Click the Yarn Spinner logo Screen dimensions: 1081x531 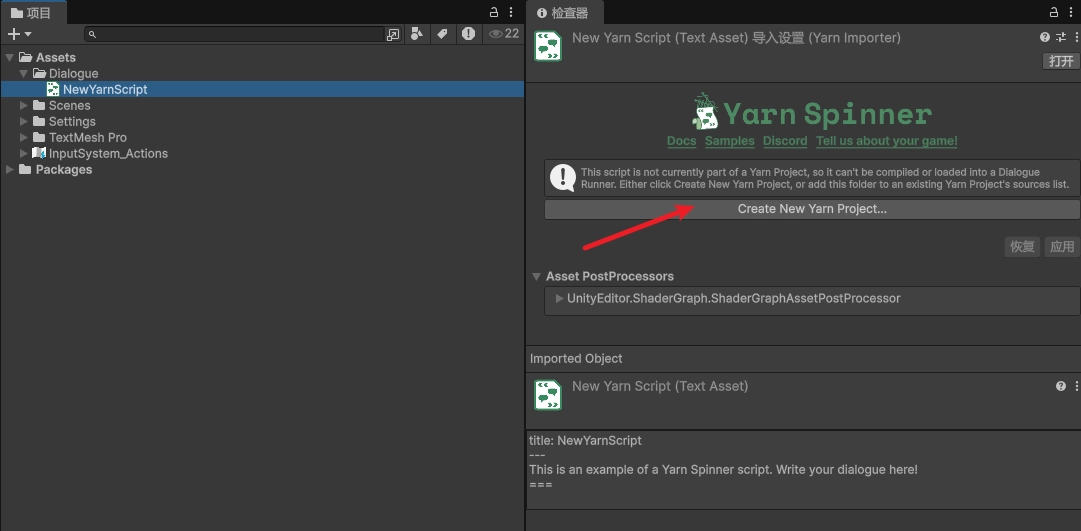point(812,112)
